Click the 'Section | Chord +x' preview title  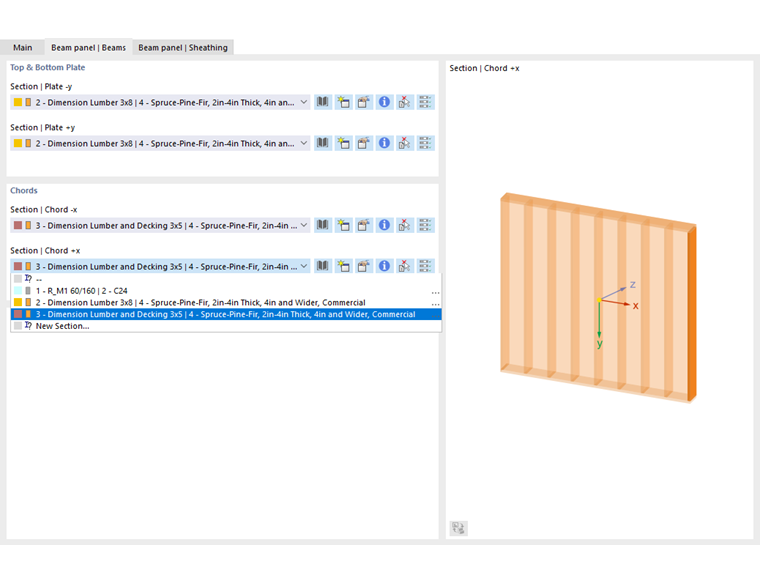[x=484, y=68]
